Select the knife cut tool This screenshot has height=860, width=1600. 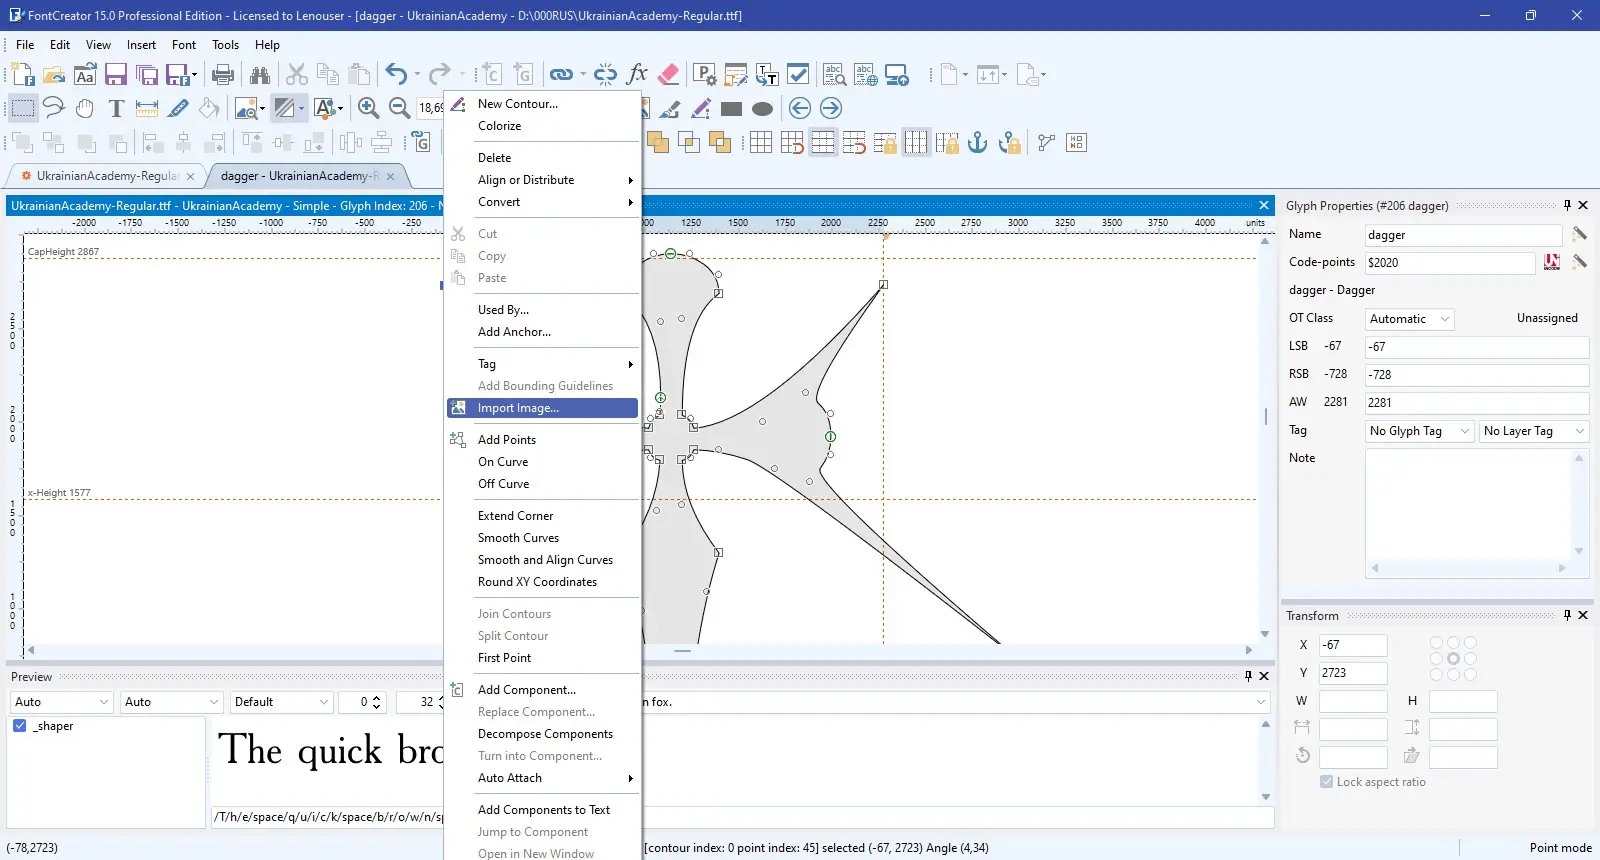[178, 108]
